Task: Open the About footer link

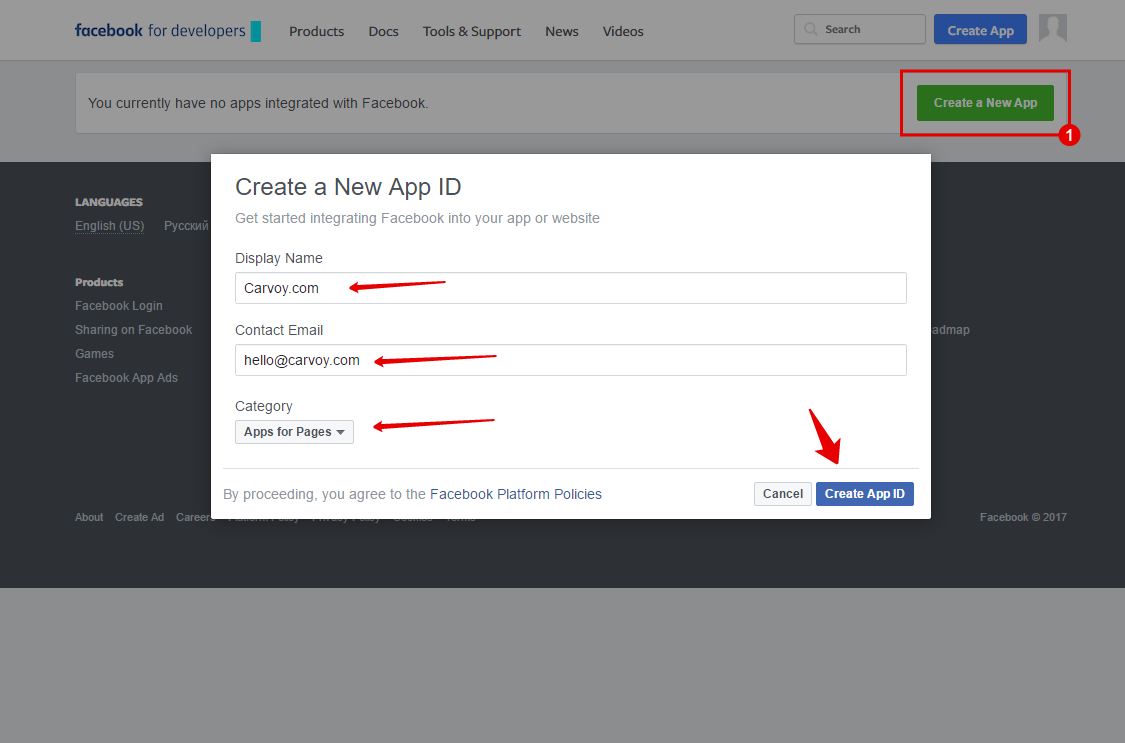Action: pos(89,517)
